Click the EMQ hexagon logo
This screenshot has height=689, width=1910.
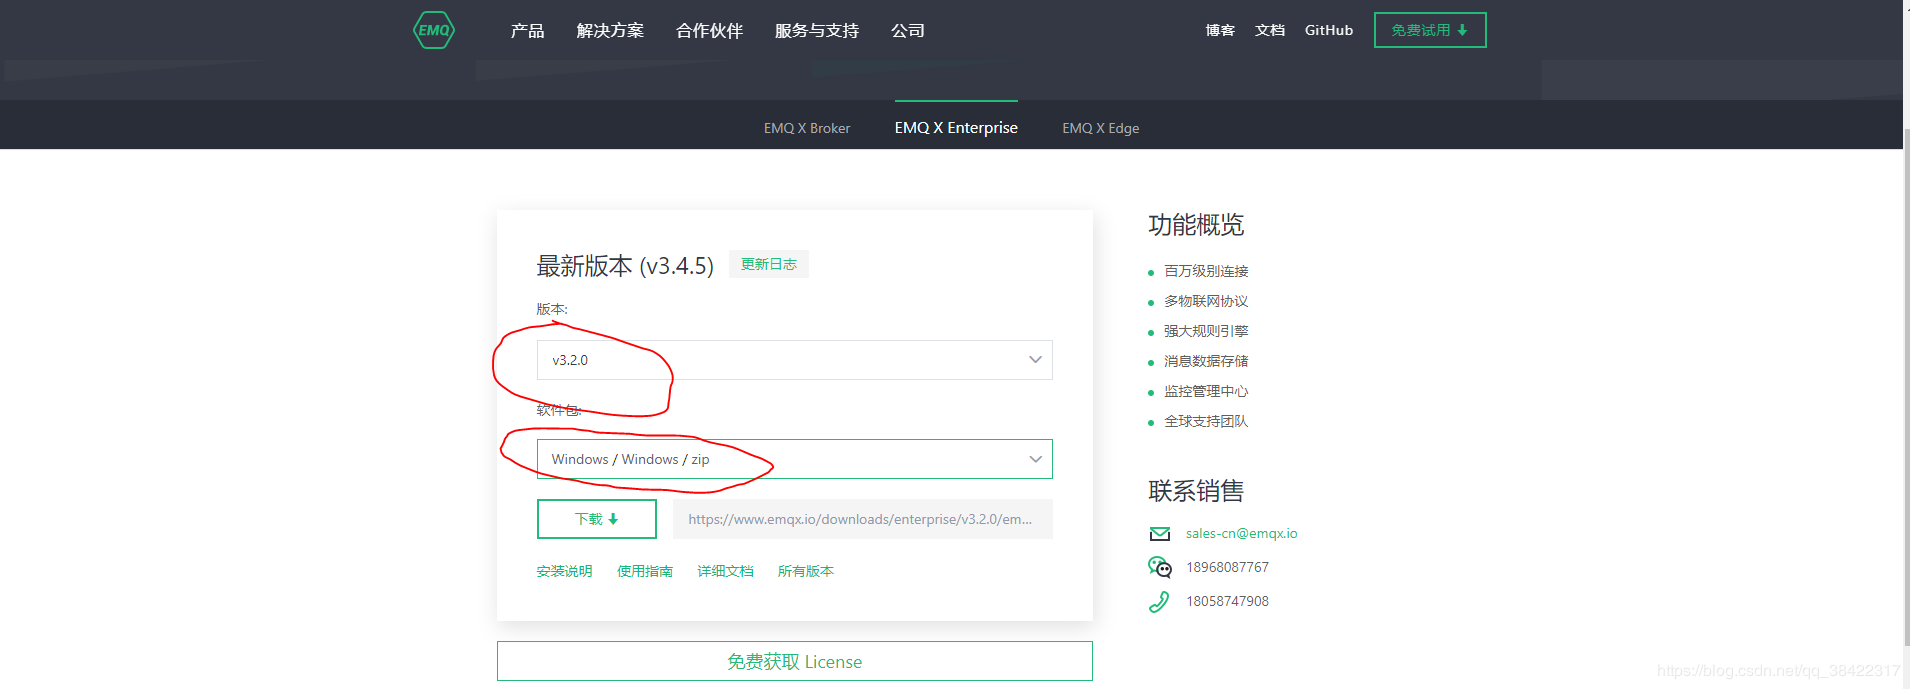tap(434, 30)
